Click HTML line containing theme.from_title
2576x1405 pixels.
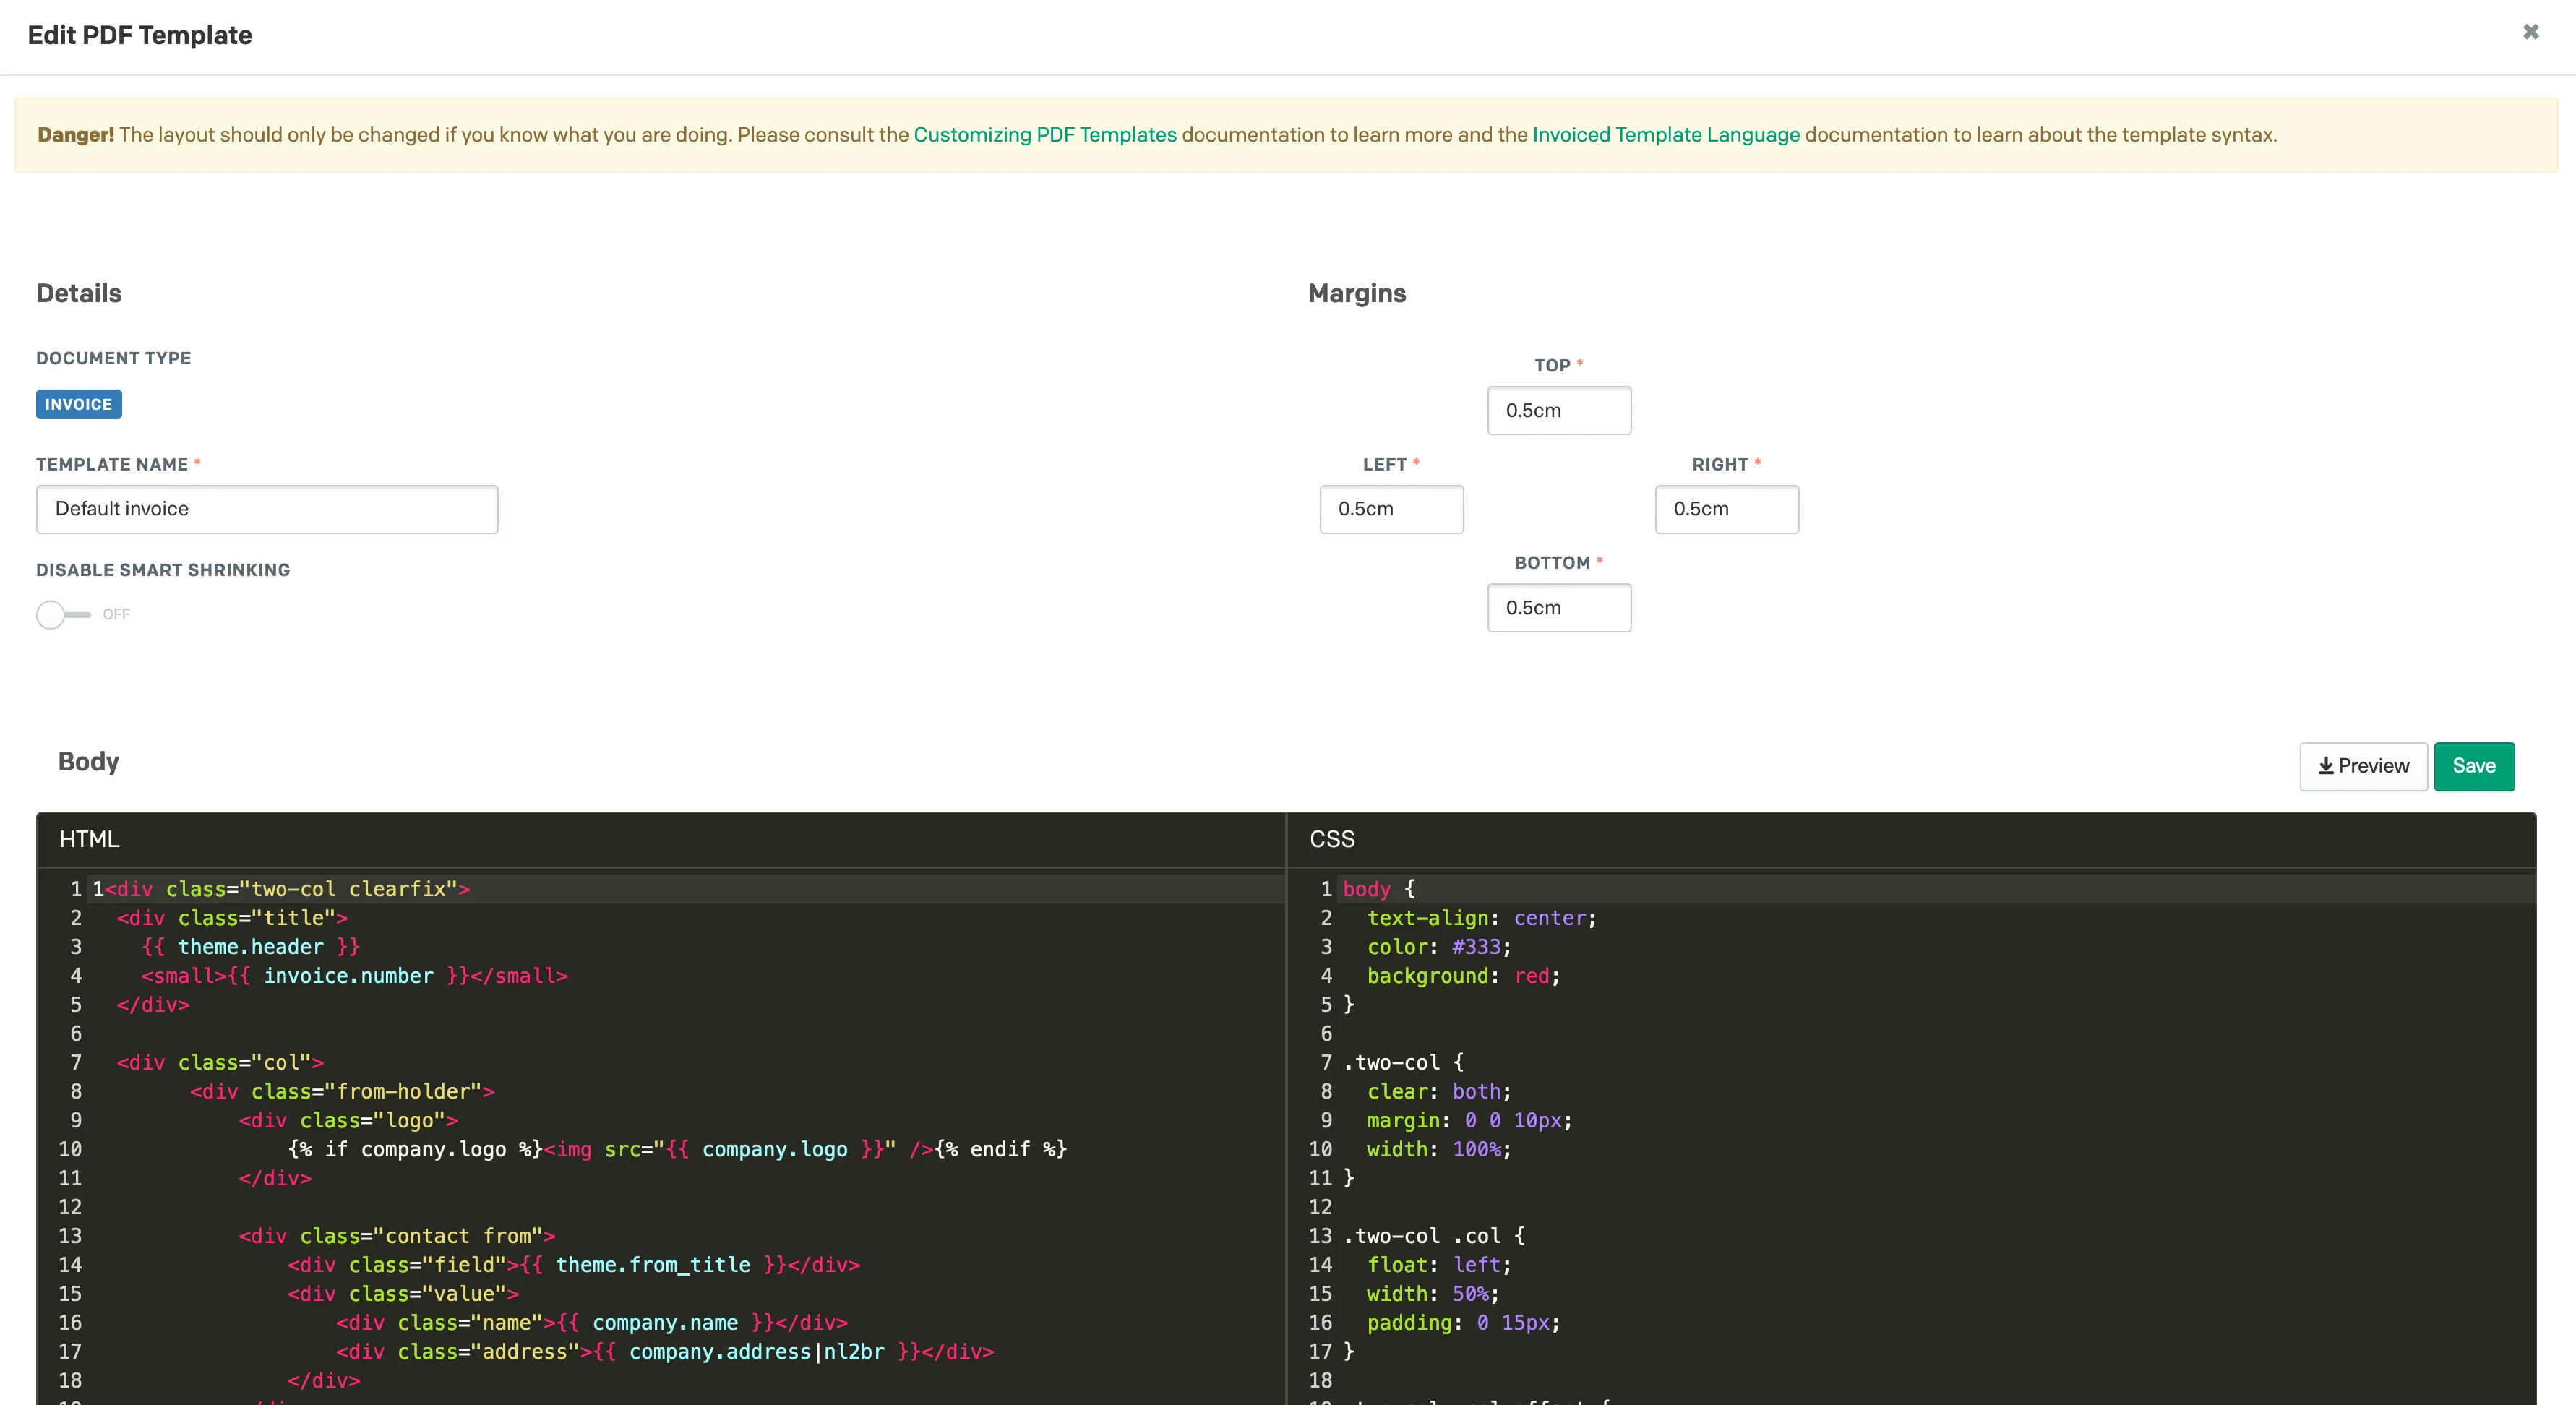click(574, 1265)
